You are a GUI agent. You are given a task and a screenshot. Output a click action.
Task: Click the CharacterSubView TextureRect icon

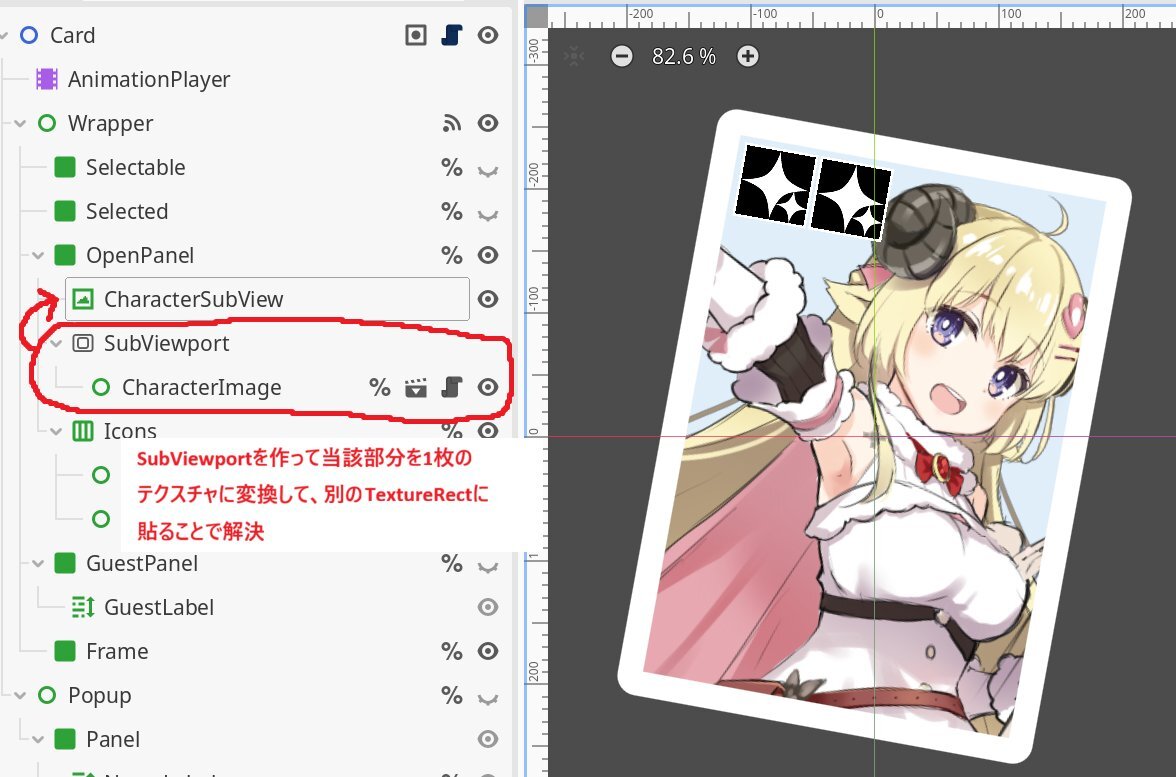pyautogui.click(x=82, y=299)
